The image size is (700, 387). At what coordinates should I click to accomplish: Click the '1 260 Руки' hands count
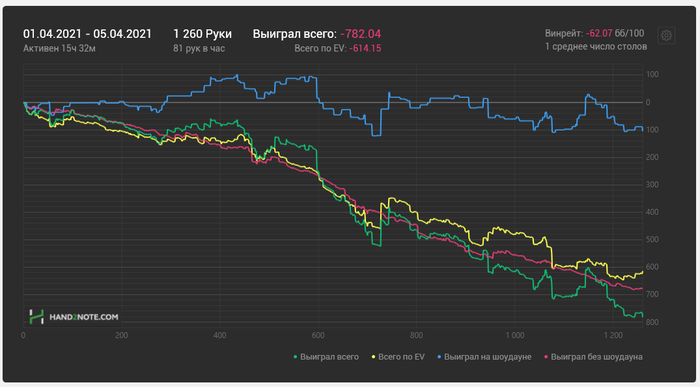click(x=203, y=34)
